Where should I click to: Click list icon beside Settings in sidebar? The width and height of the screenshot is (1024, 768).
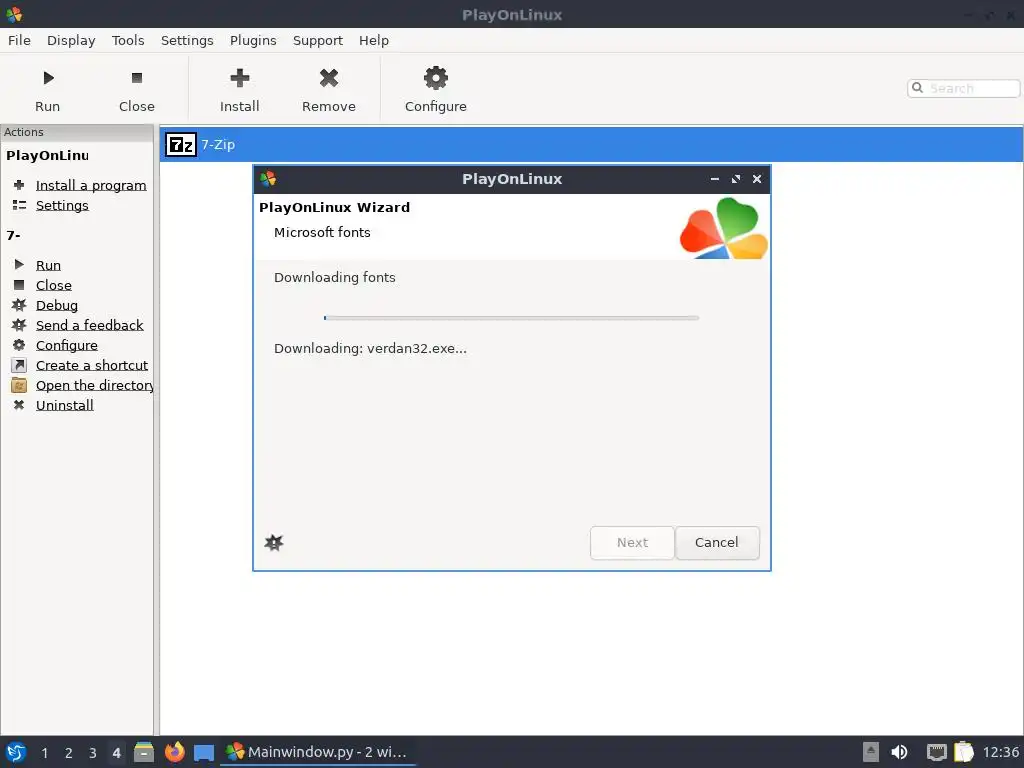(19, 205)
